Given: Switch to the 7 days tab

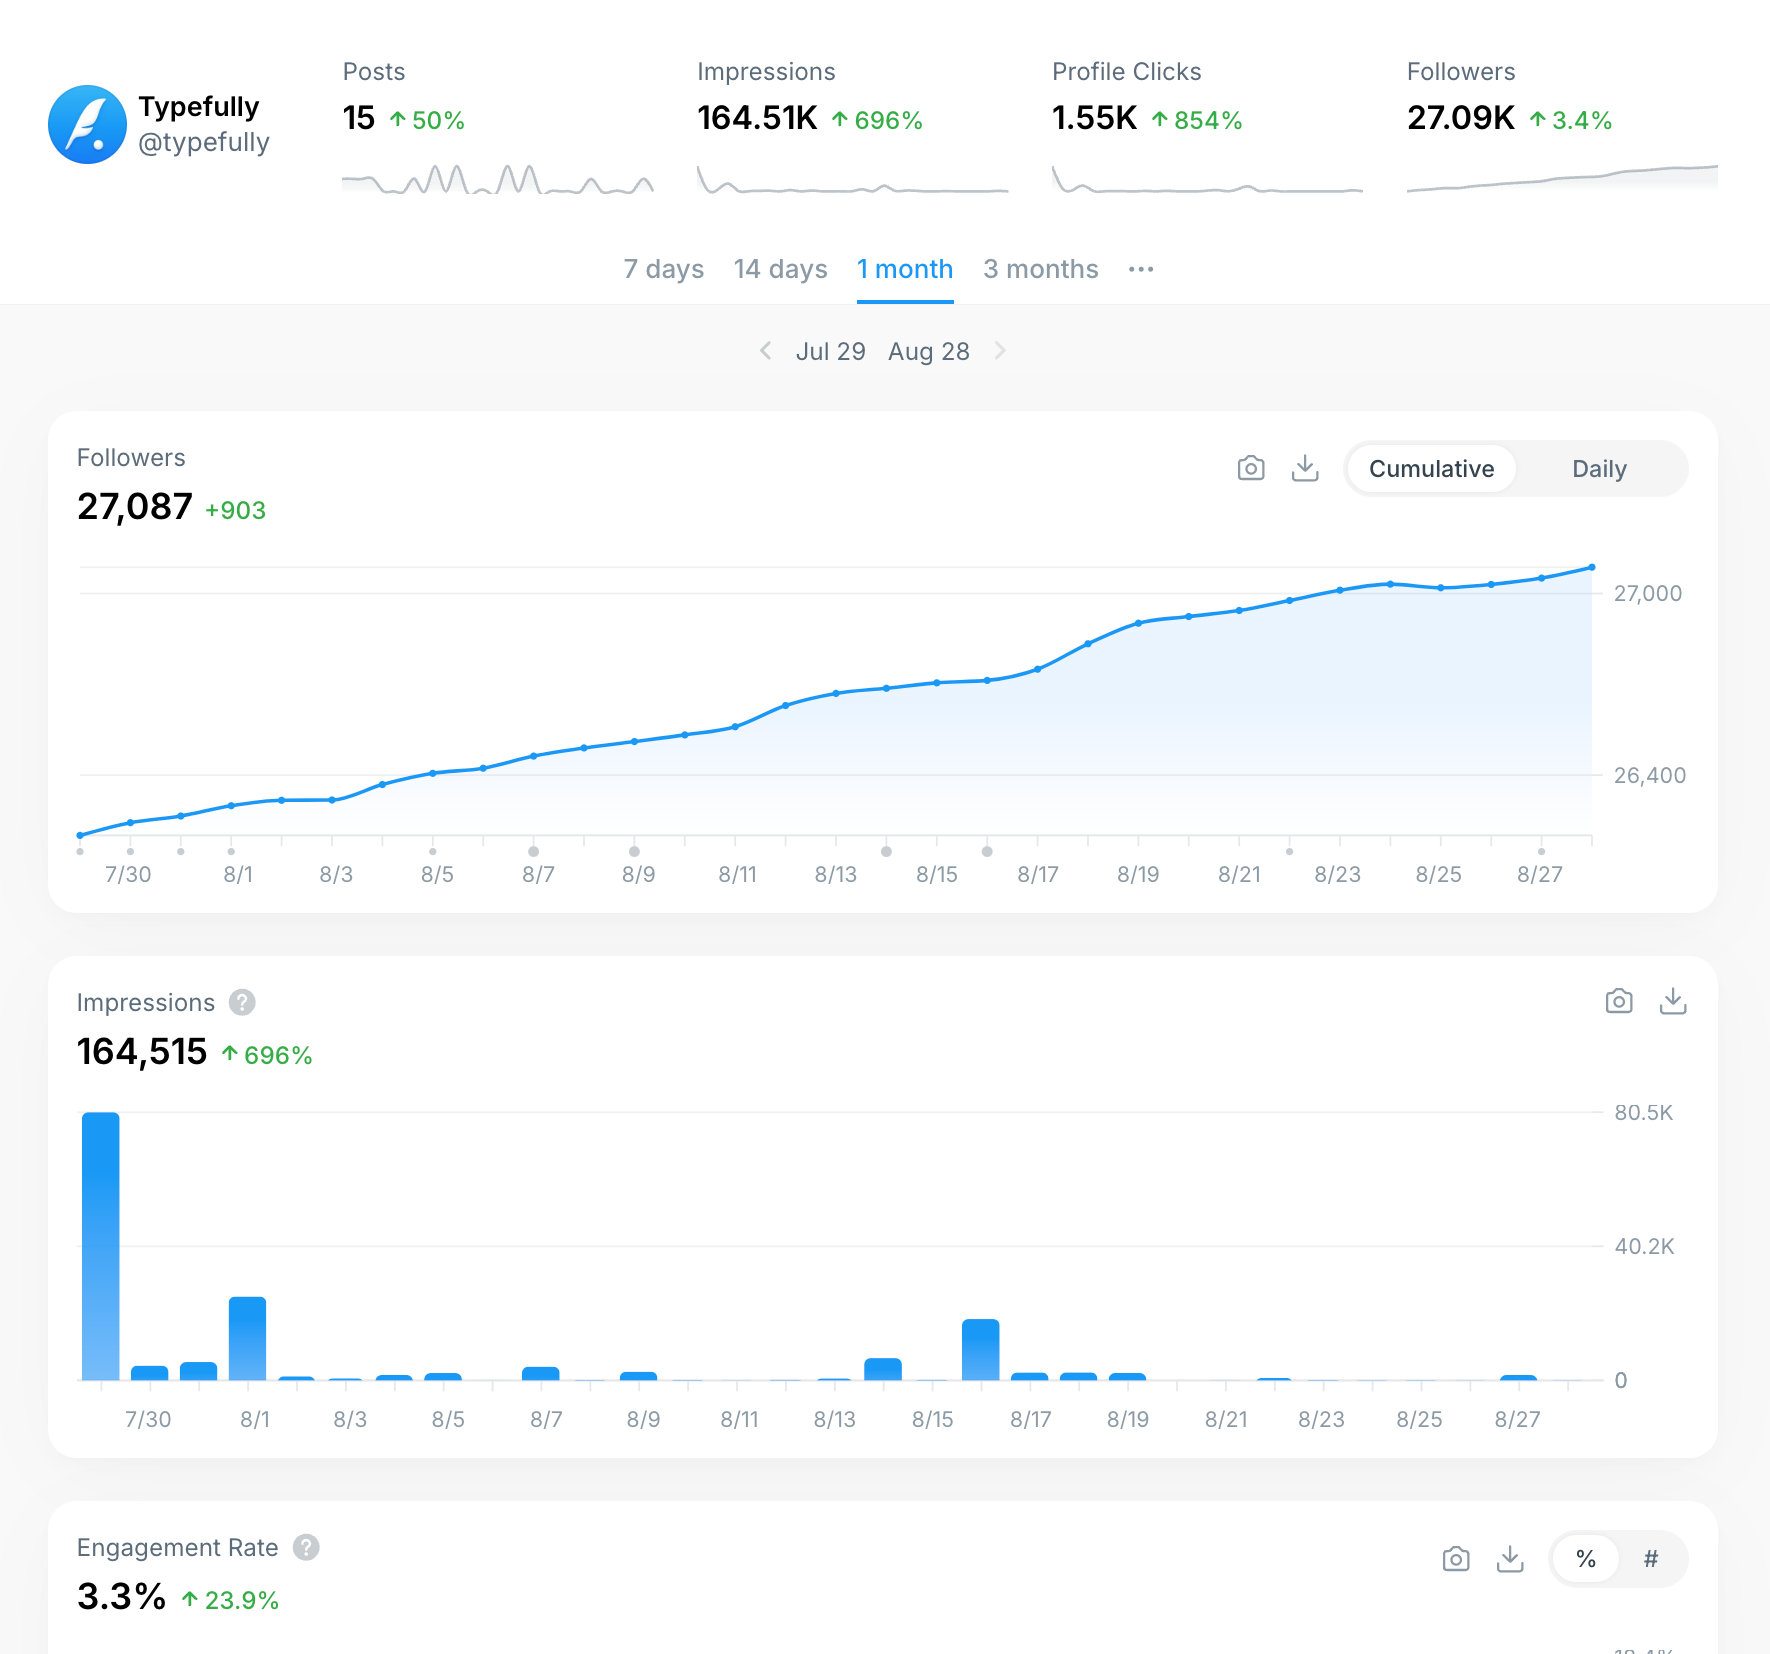Looking at the screenshot, I should tap(663, 269).
